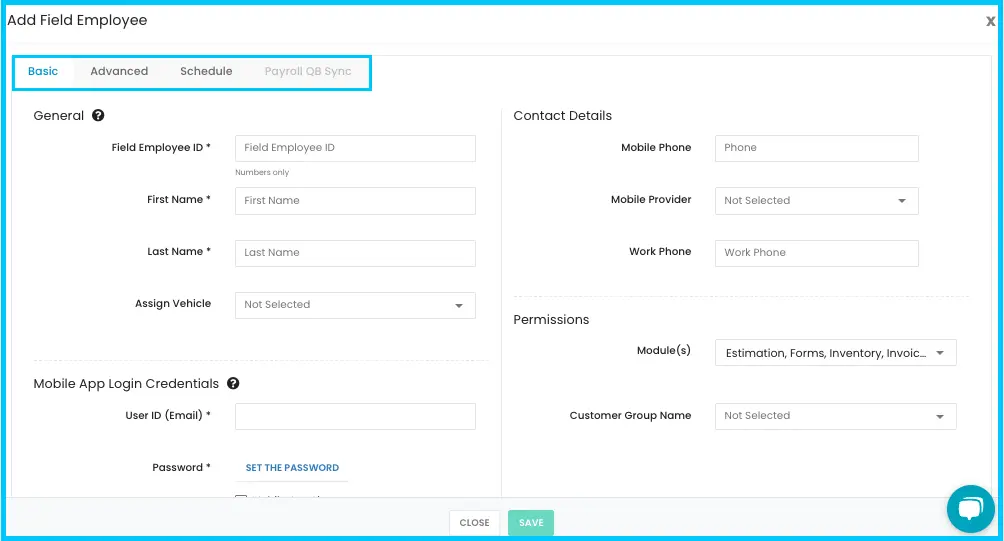Expand the Module(s) dropdown

(x=836, y=353)
